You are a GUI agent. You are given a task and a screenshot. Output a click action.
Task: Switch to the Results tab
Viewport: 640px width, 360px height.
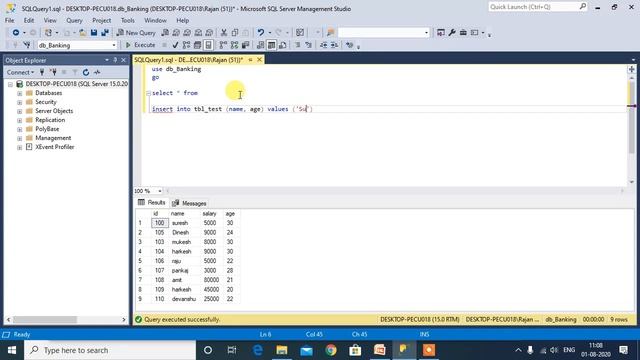click(152, 202)
